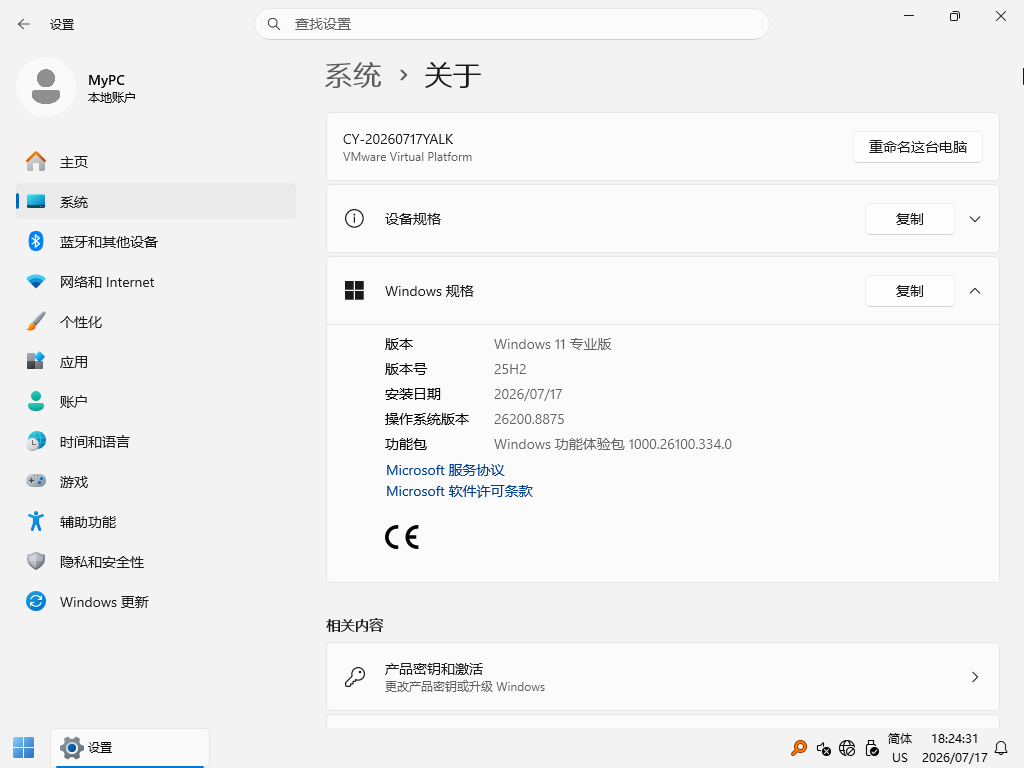The height and width of the screenshot is (768, 1024).
Task: Click the 辅助功能 accessibility figure icon
Action: point(36,521)
